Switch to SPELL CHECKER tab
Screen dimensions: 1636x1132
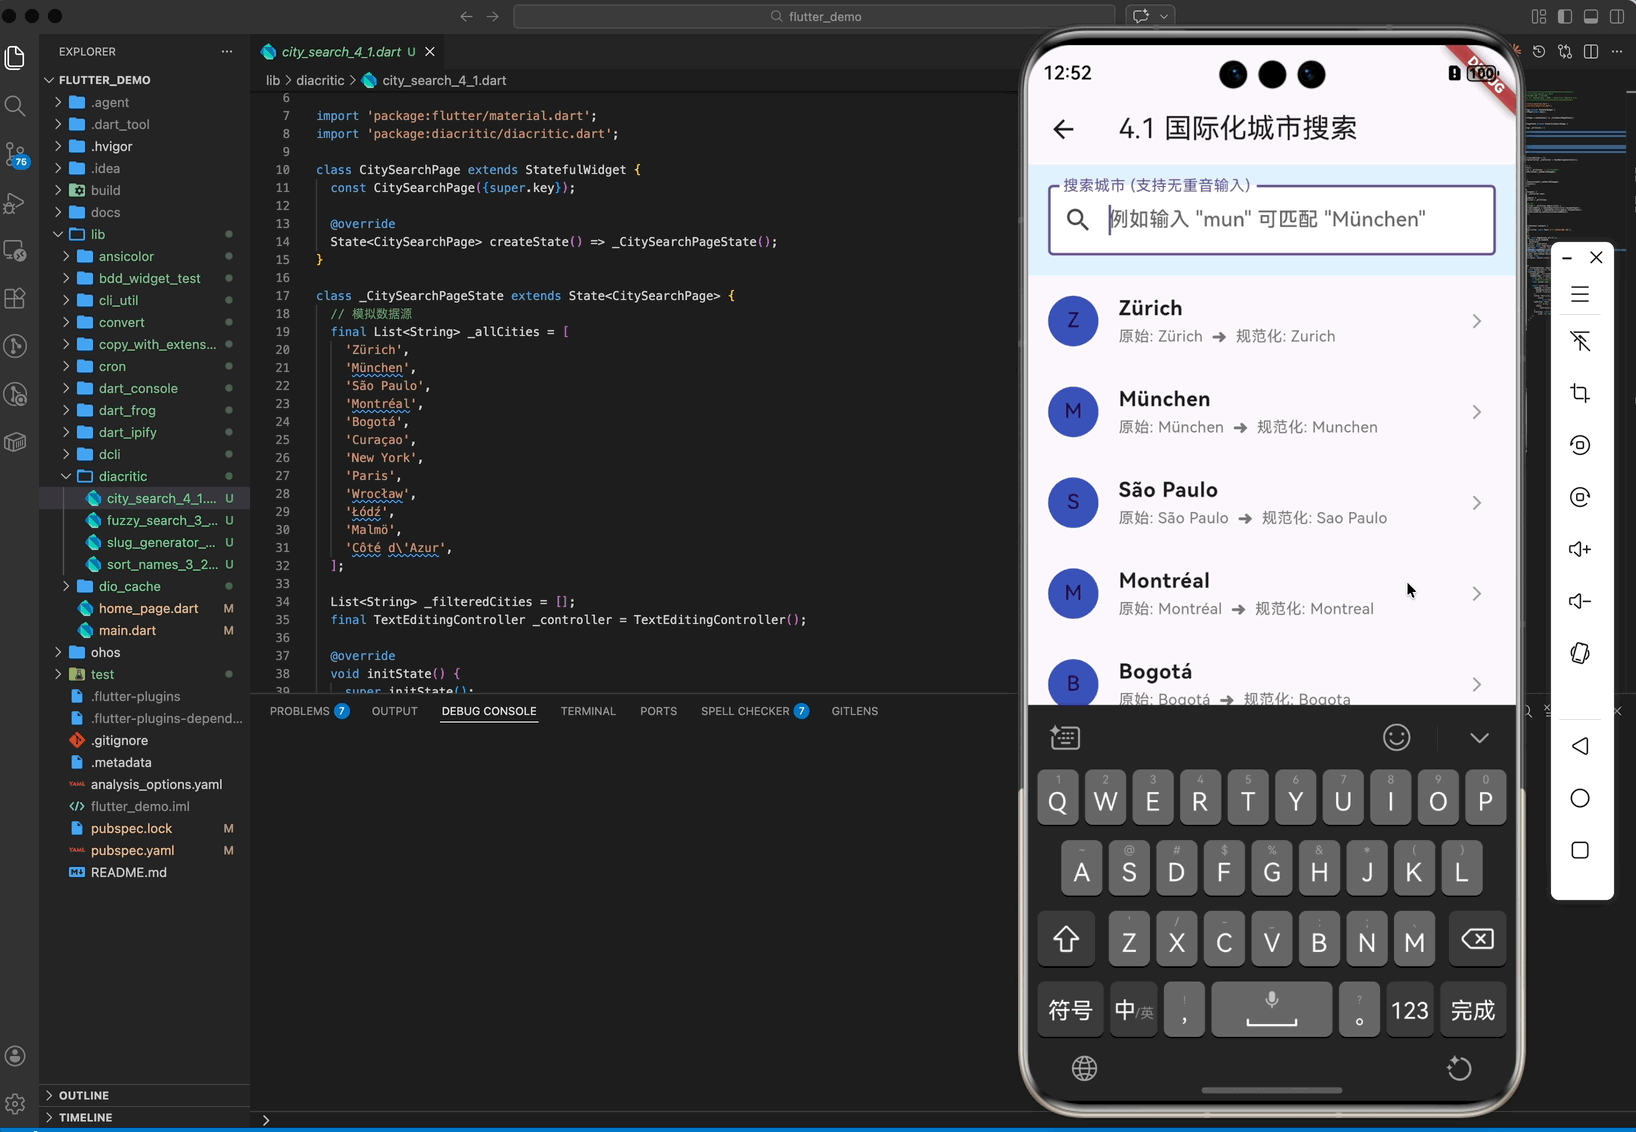(755, 711)
